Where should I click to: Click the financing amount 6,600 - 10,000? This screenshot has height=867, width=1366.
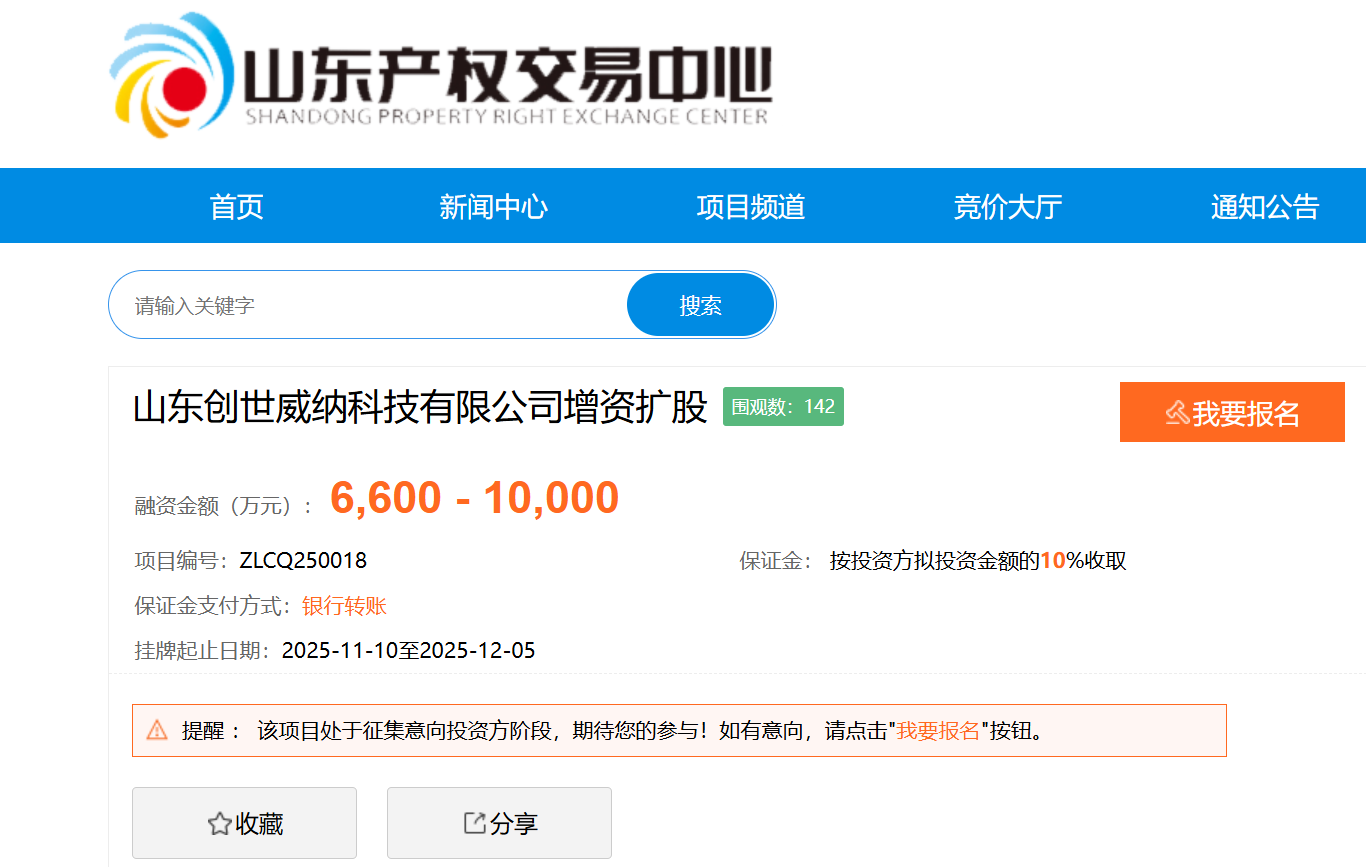[474, 498]
